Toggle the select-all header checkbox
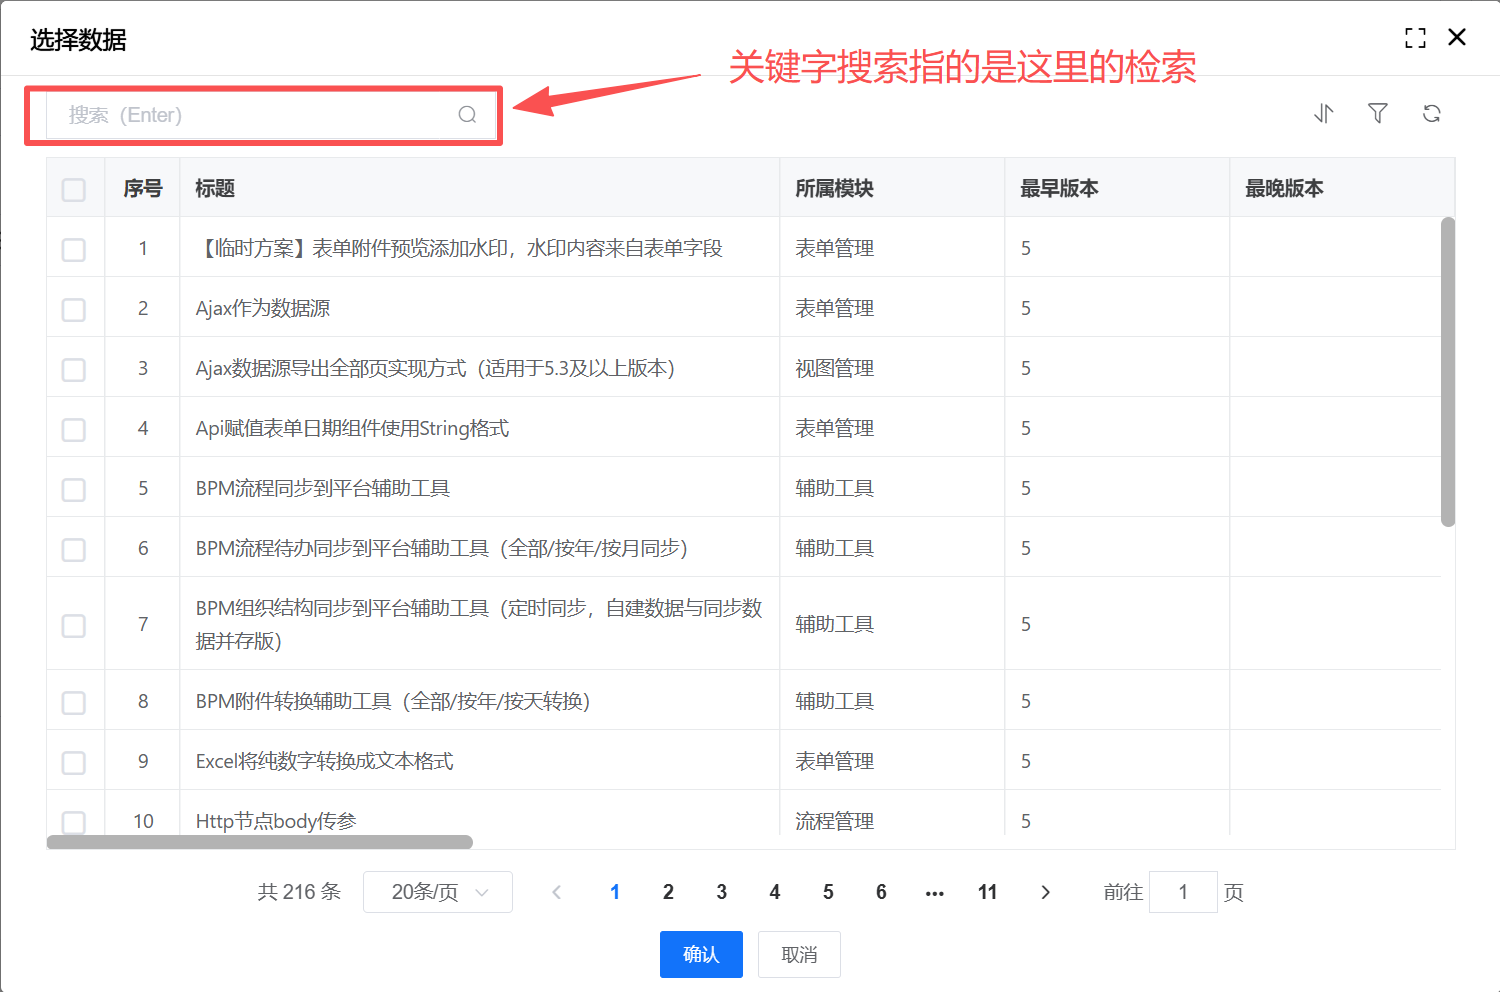Screen dimensions: 1500x992 tap(74, 189)
